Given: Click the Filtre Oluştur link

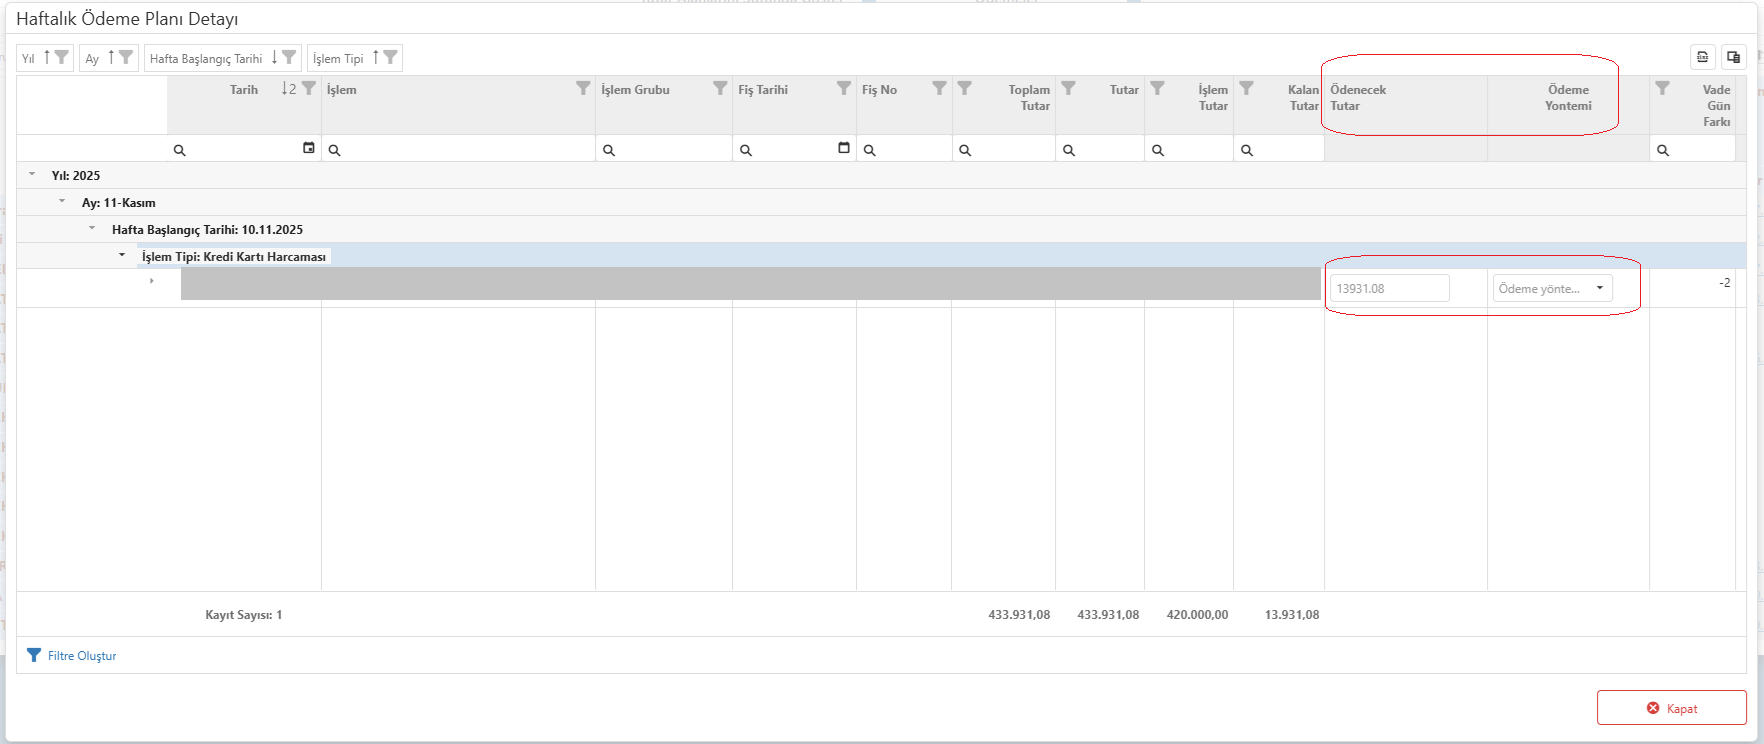Looking at the screenshot, I should coord(72,656).
